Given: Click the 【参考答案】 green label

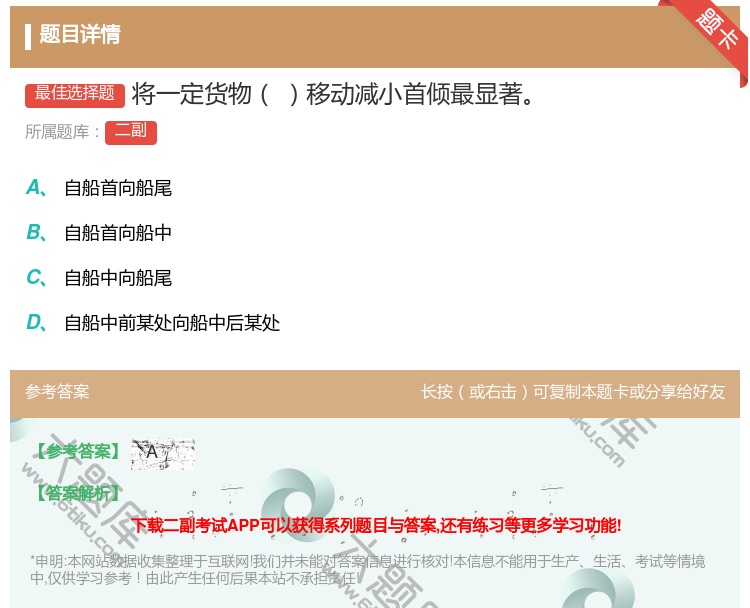Looking at the screenshot, I should click(77, 451).
